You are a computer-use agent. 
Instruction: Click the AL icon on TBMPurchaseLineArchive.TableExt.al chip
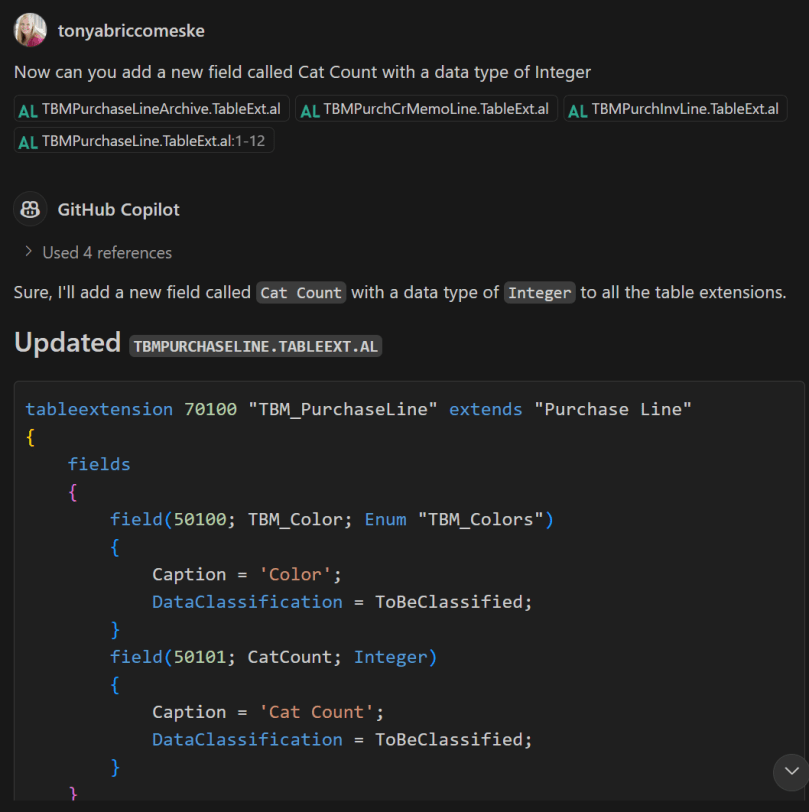tap(26, 109)
